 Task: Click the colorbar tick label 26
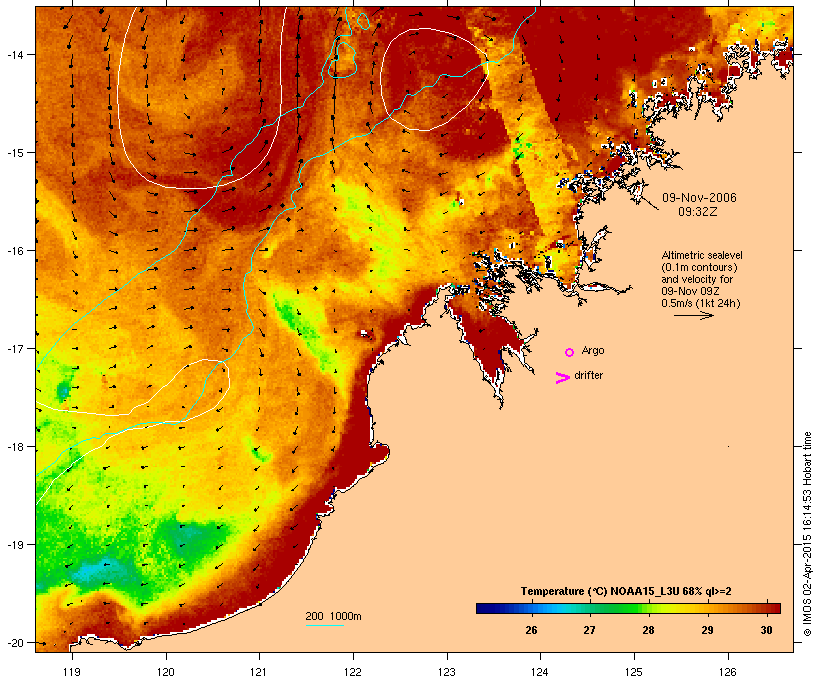point(531,630)
